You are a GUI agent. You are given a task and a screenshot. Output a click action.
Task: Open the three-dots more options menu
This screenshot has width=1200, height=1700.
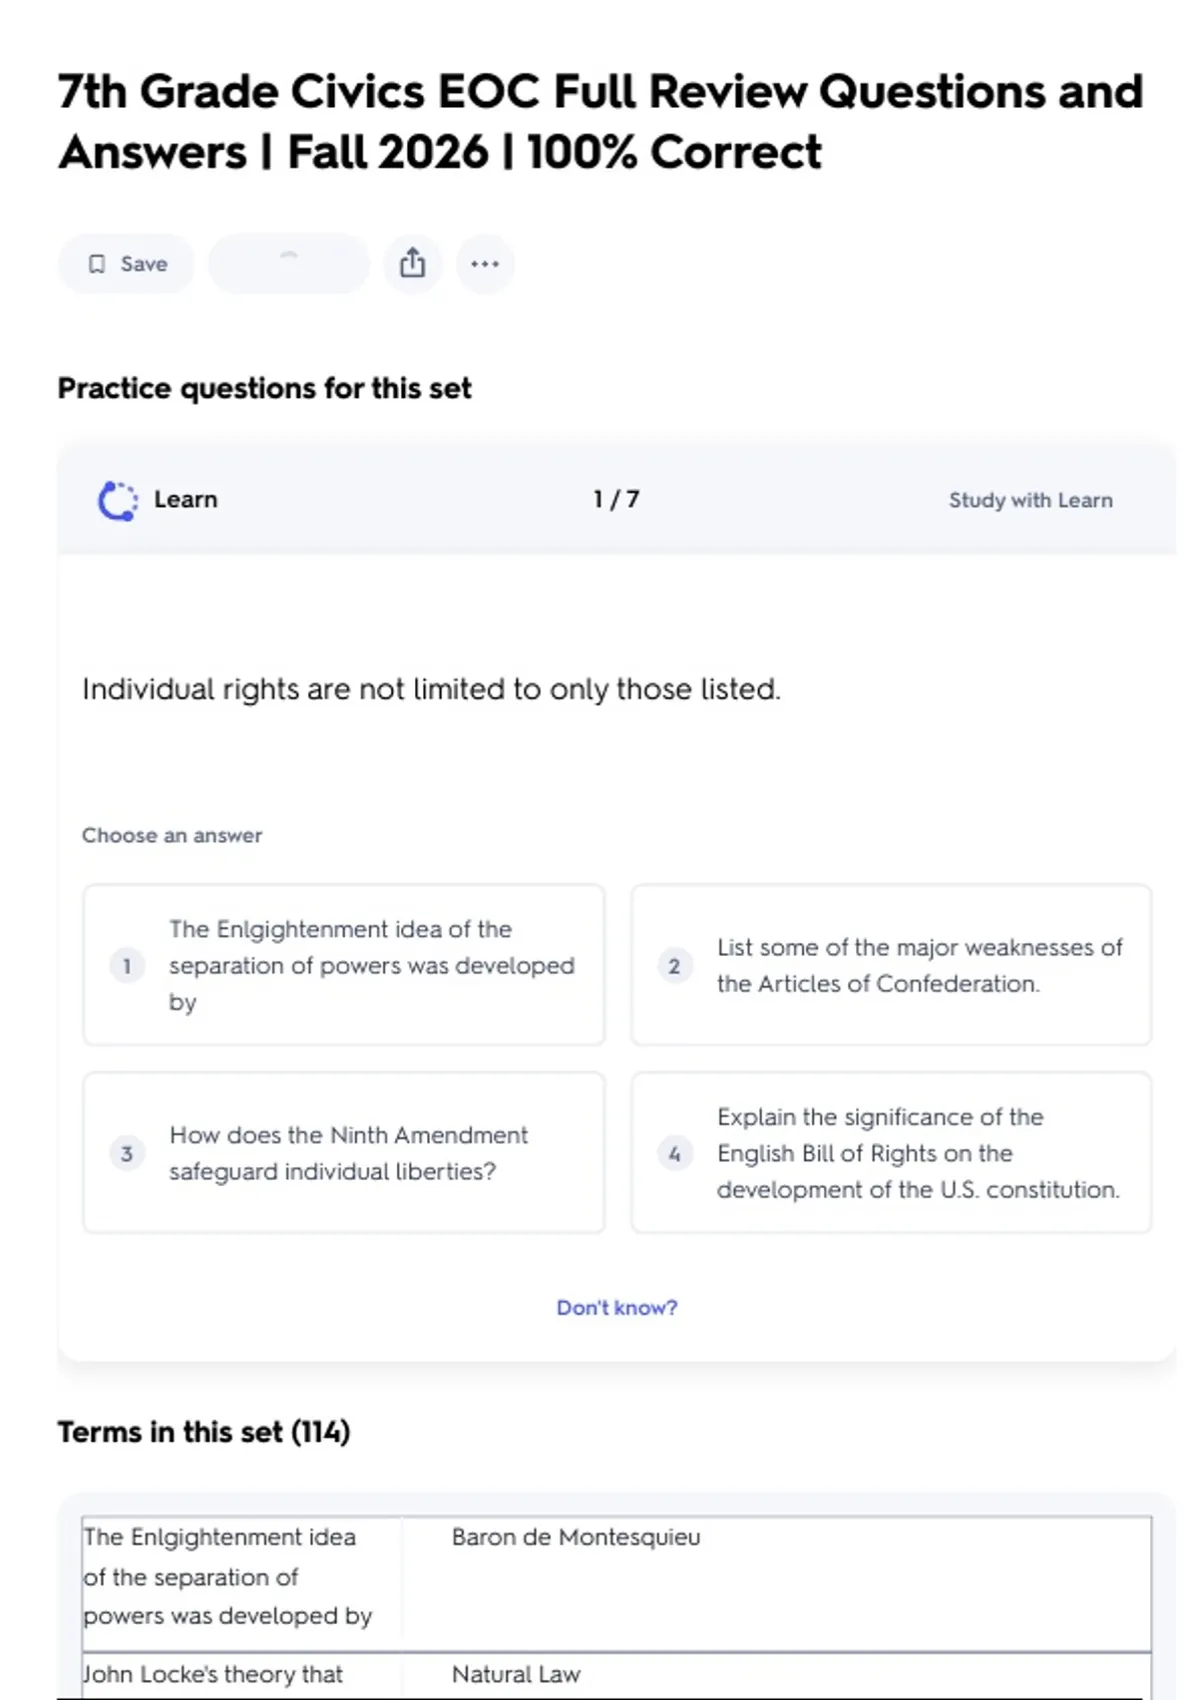(485, 264)
